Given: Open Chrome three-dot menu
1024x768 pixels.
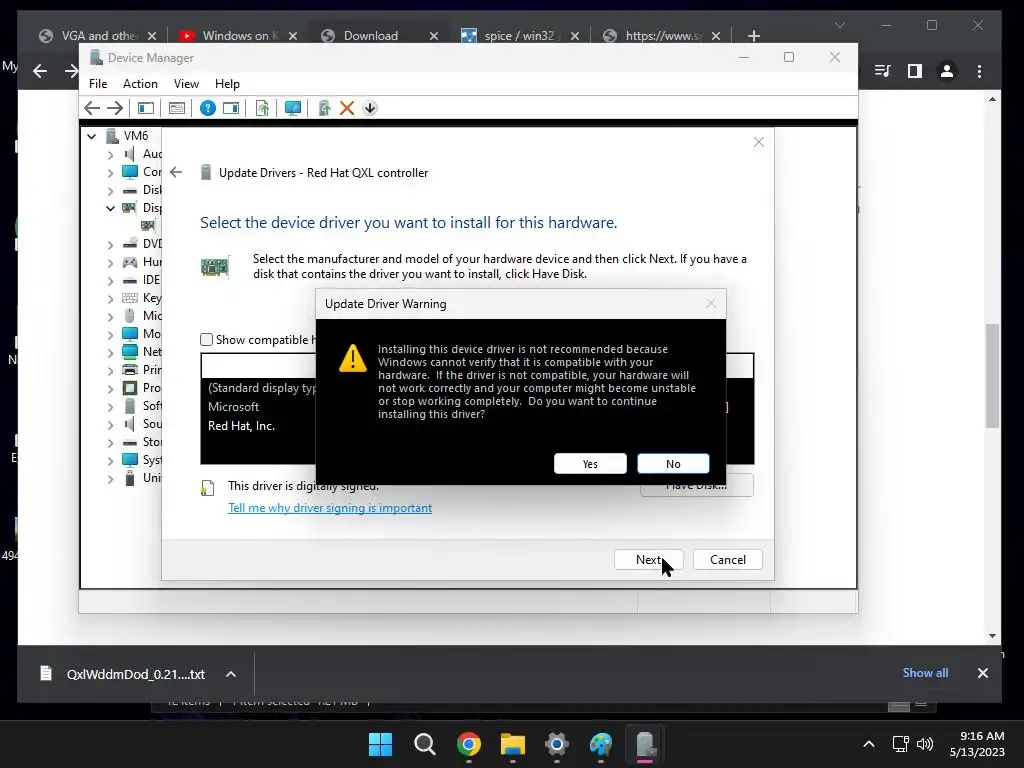Looking at the screenshot, I should pos(979,71).
